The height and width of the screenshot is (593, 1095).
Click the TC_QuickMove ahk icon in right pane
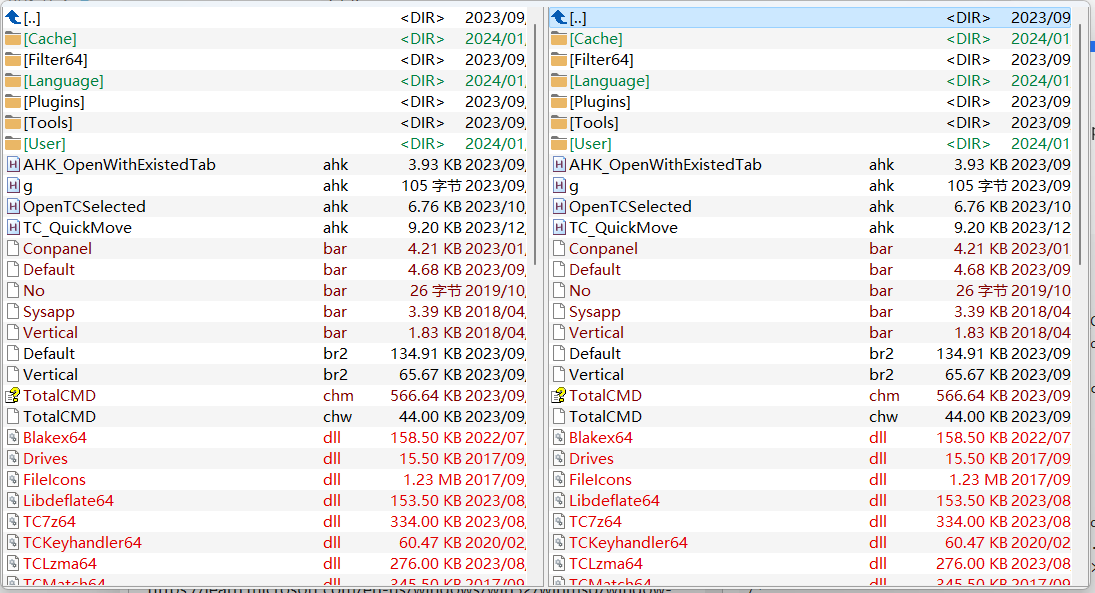pos(559,227)
